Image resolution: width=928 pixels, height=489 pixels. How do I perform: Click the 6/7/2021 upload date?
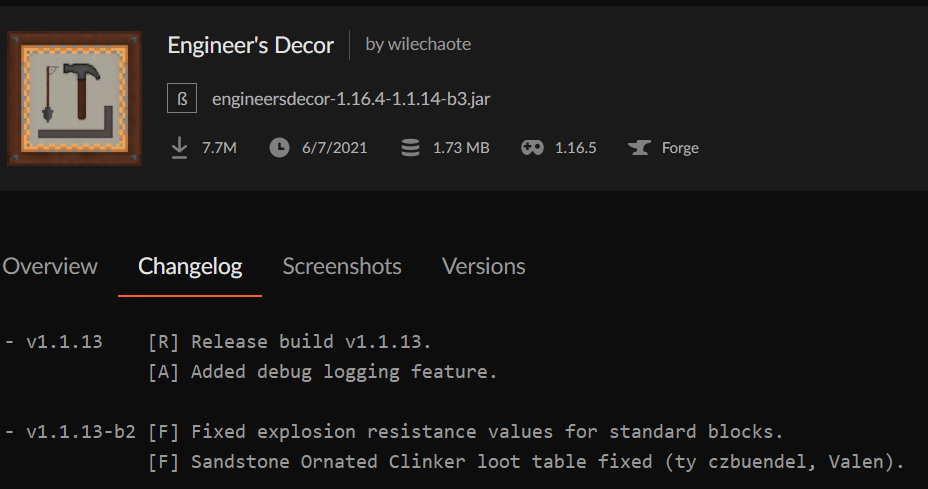coord(334,148)
